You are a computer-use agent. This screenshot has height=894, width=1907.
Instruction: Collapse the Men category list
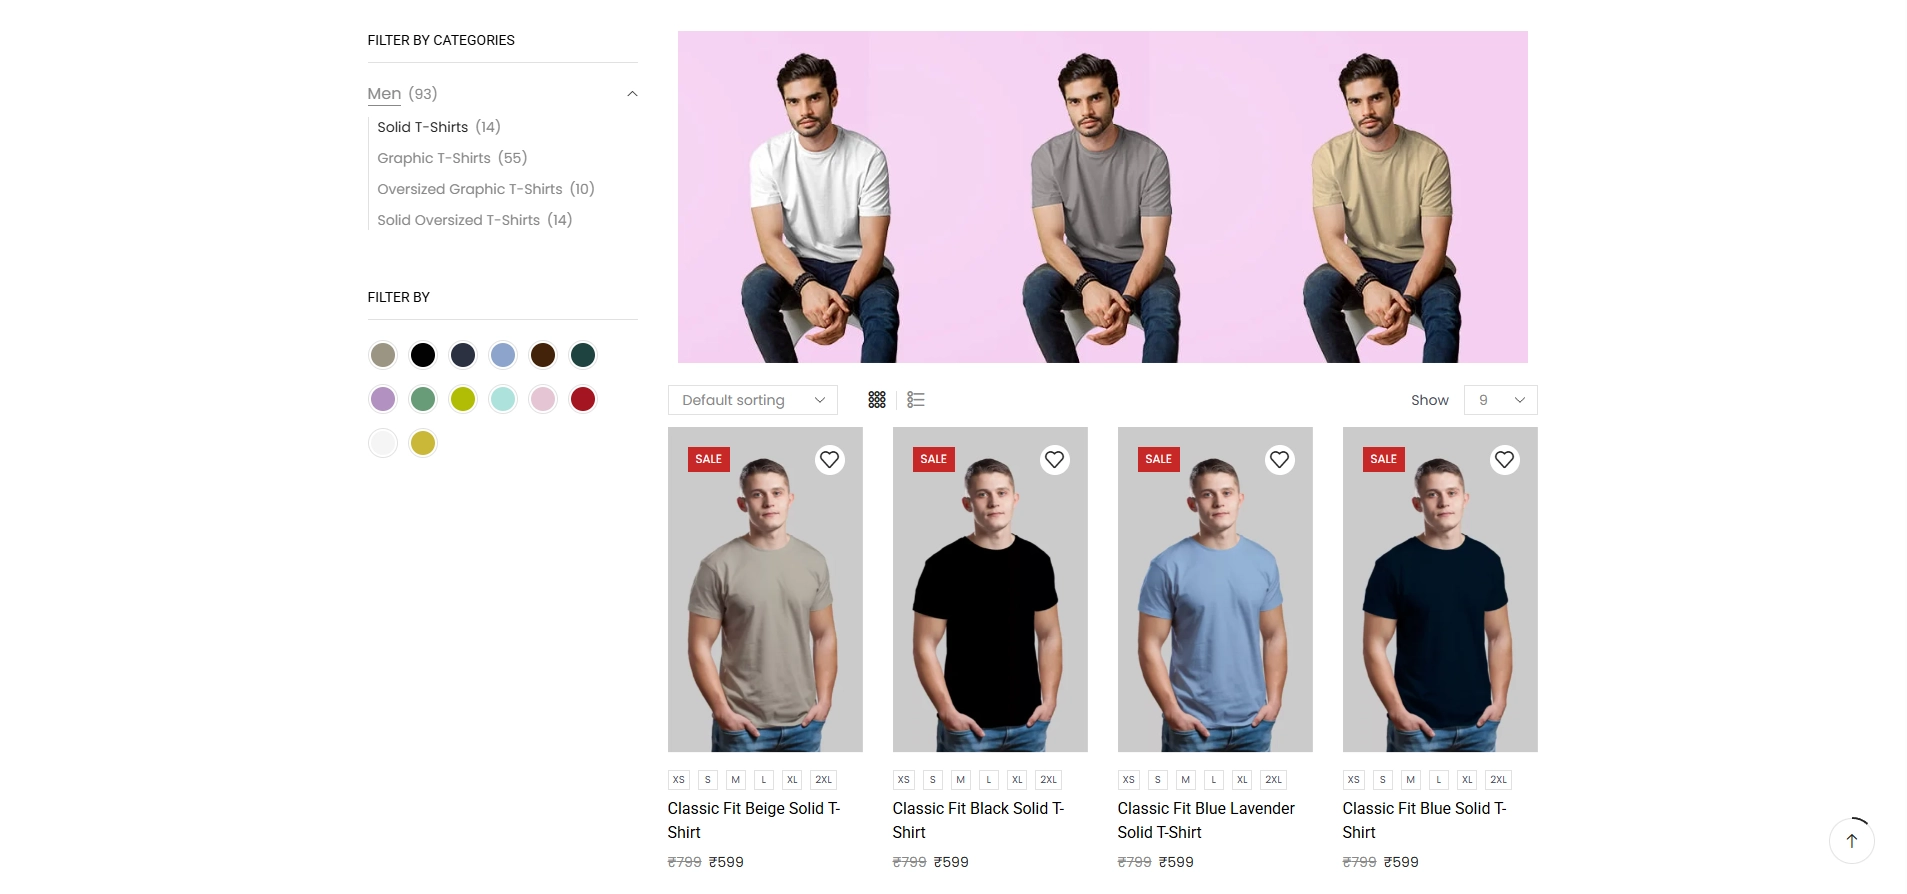pos(632,94)
